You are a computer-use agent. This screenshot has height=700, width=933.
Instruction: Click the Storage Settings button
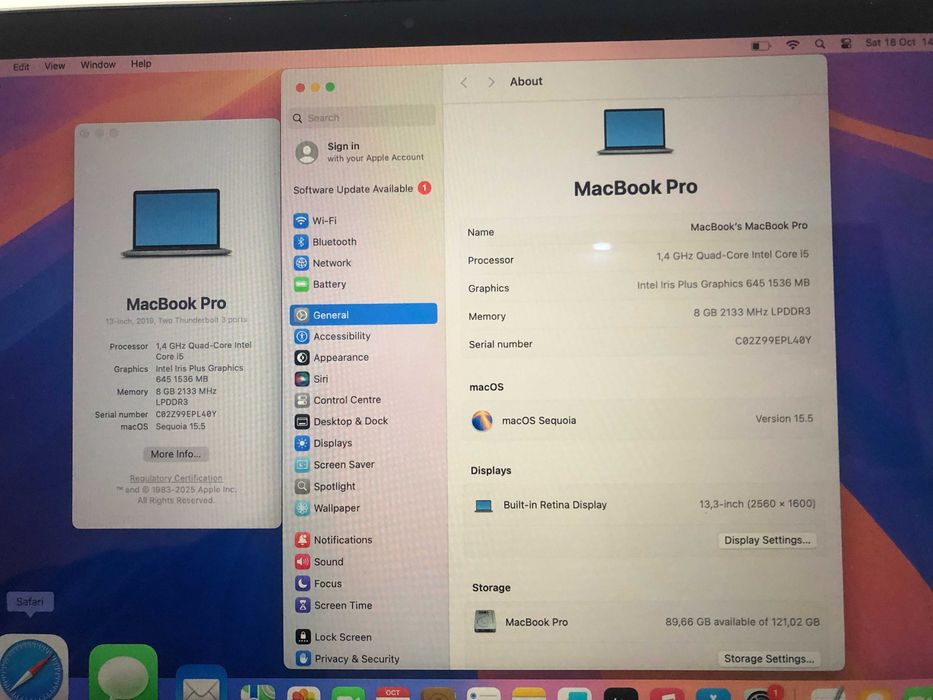click(x=769, y=658)
